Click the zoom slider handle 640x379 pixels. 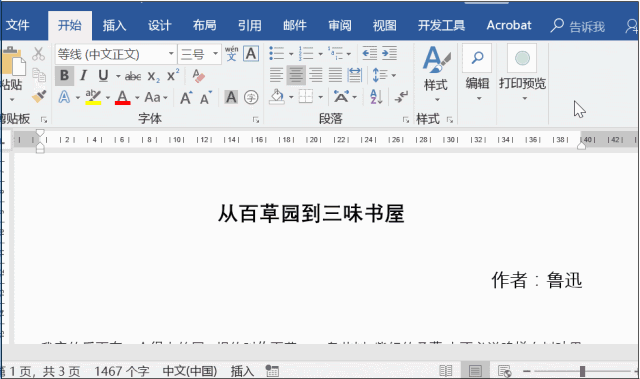[x=582, y=371]
